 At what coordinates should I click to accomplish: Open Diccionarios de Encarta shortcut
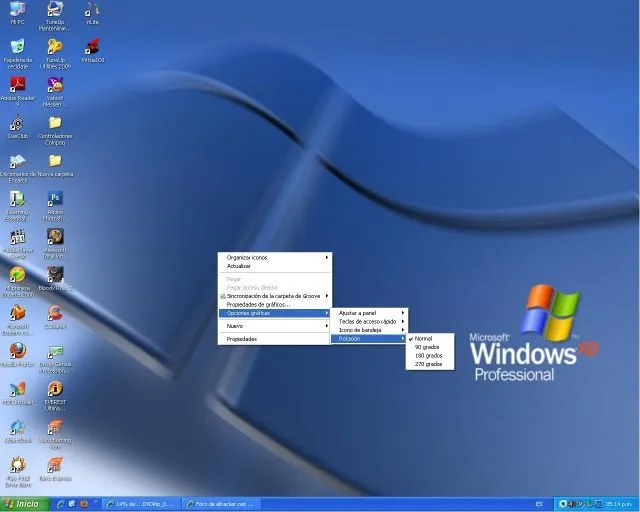(18, 168)
